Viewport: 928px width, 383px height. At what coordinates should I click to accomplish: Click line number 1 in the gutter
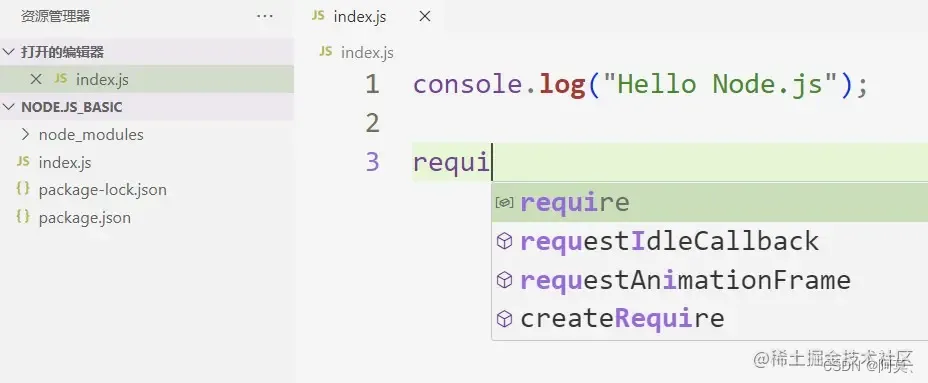tap(372, 85)
